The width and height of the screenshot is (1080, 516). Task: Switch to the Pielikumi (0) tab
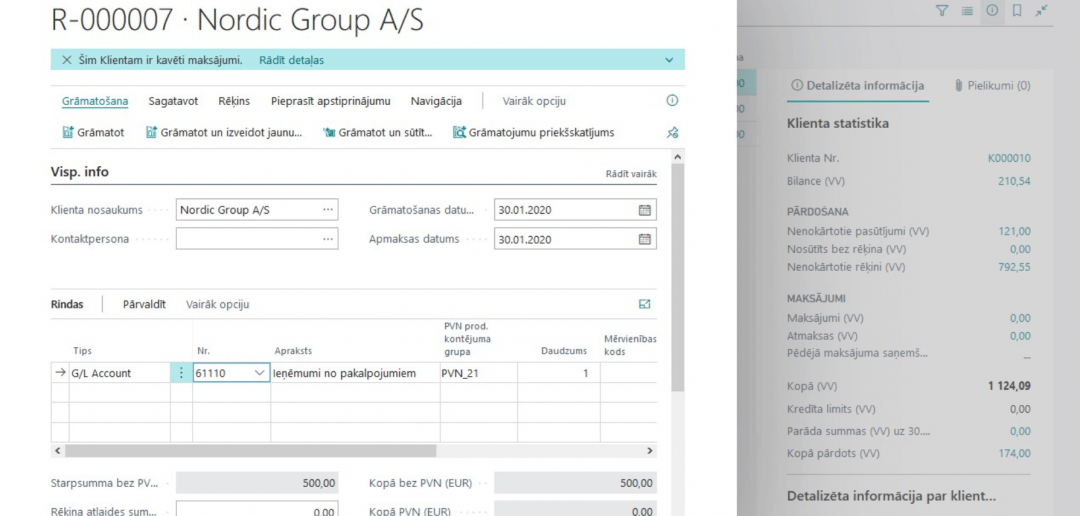992,86
